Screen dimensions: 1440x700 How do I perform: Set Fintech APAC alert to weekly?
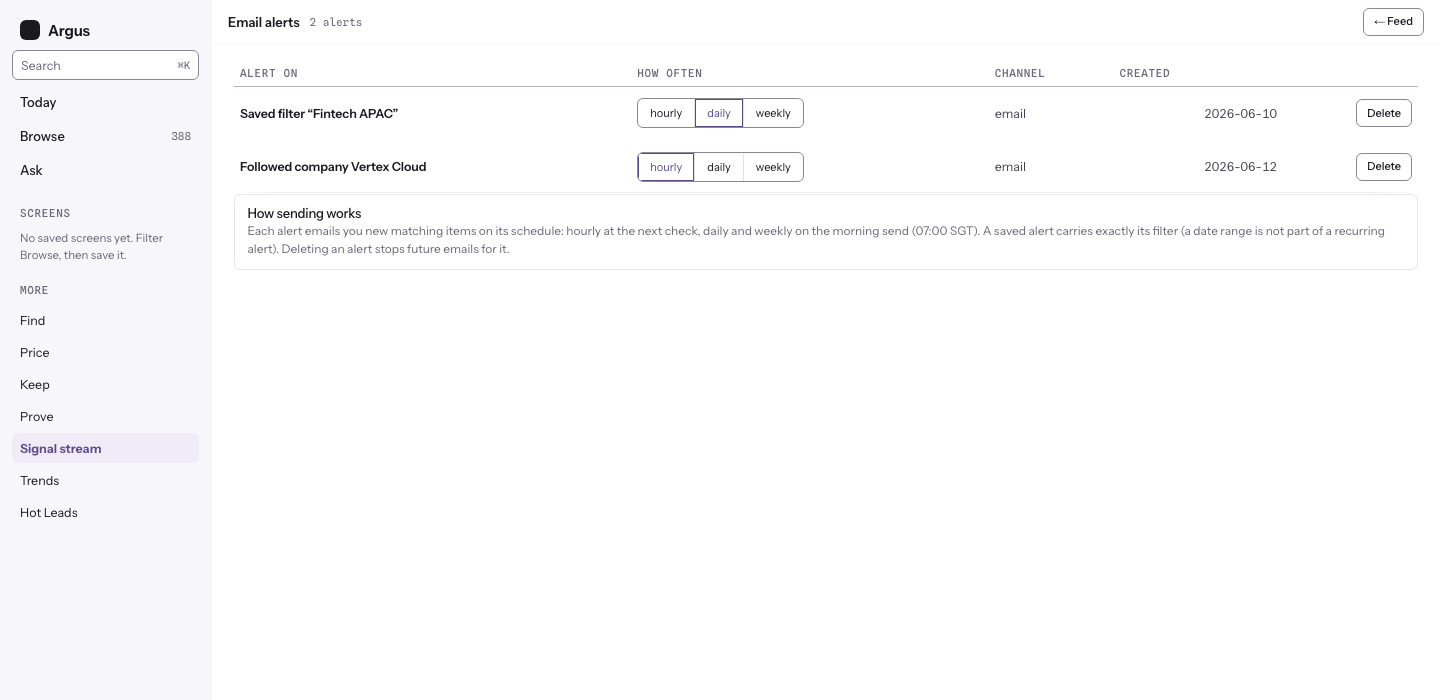pos(773,113)
